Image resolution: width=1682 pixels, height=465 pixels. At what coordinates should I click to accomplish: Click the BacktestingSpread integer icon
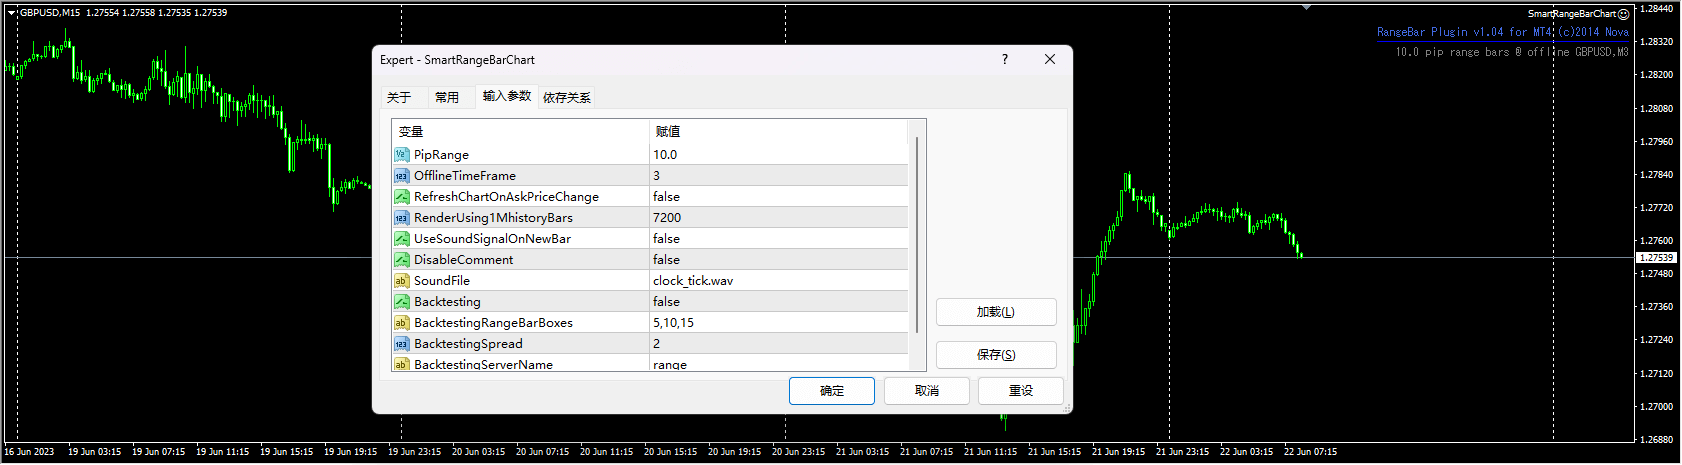pyautogui.click(x=401, y=344)
